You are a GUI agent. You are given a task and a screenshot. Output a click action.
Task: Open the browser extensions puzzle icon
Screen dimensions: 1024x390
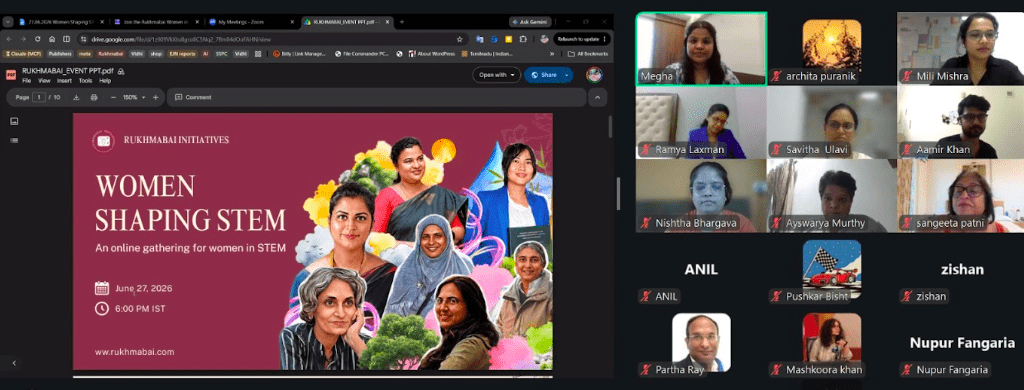coord(523,39)
